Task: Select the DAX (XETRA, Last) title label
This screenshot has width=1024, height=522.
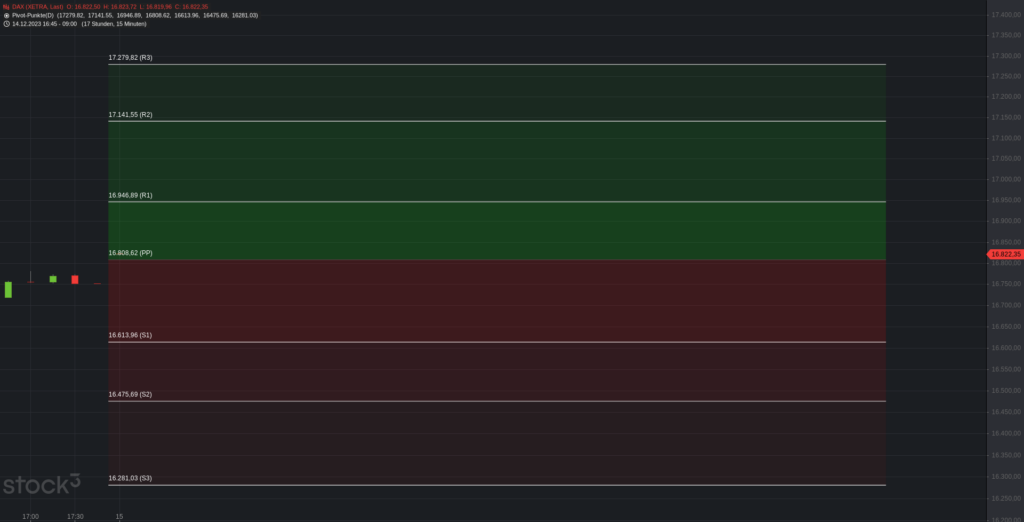Action: (37, 7)
